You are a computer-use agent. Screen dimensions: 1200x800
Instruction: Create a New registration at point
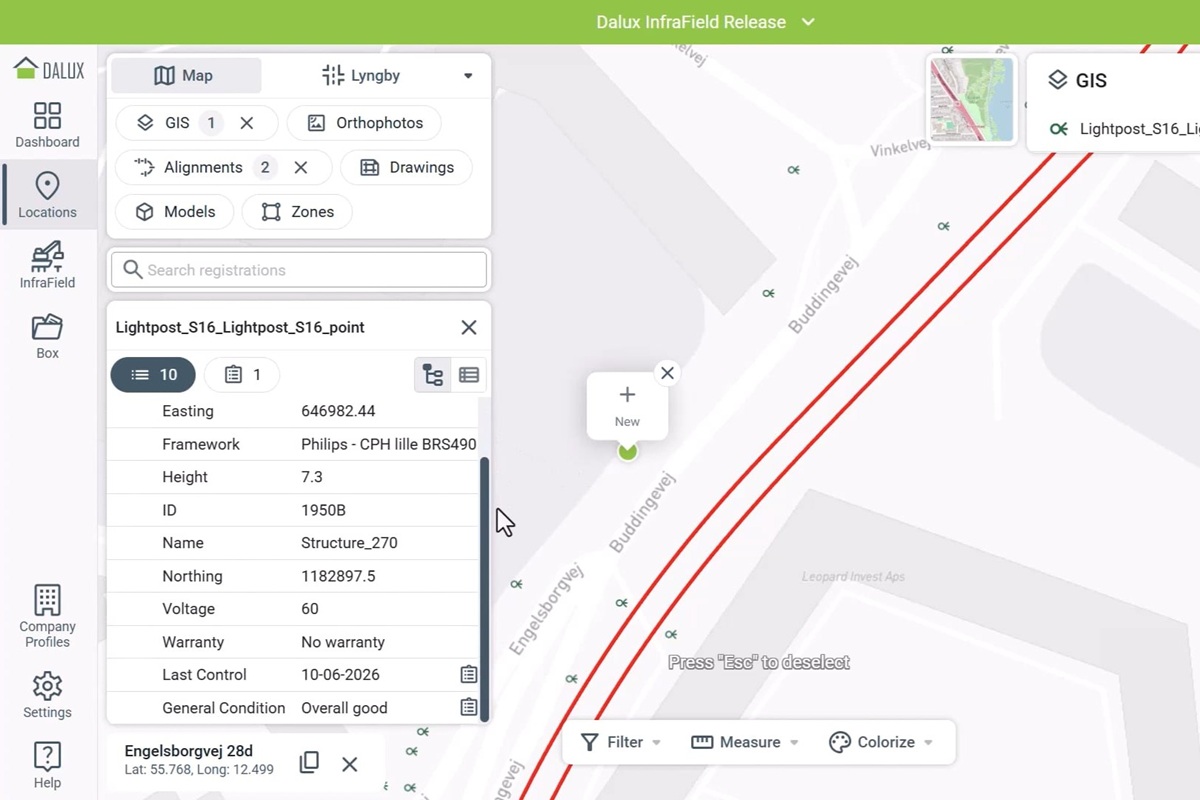pos(627,406)
